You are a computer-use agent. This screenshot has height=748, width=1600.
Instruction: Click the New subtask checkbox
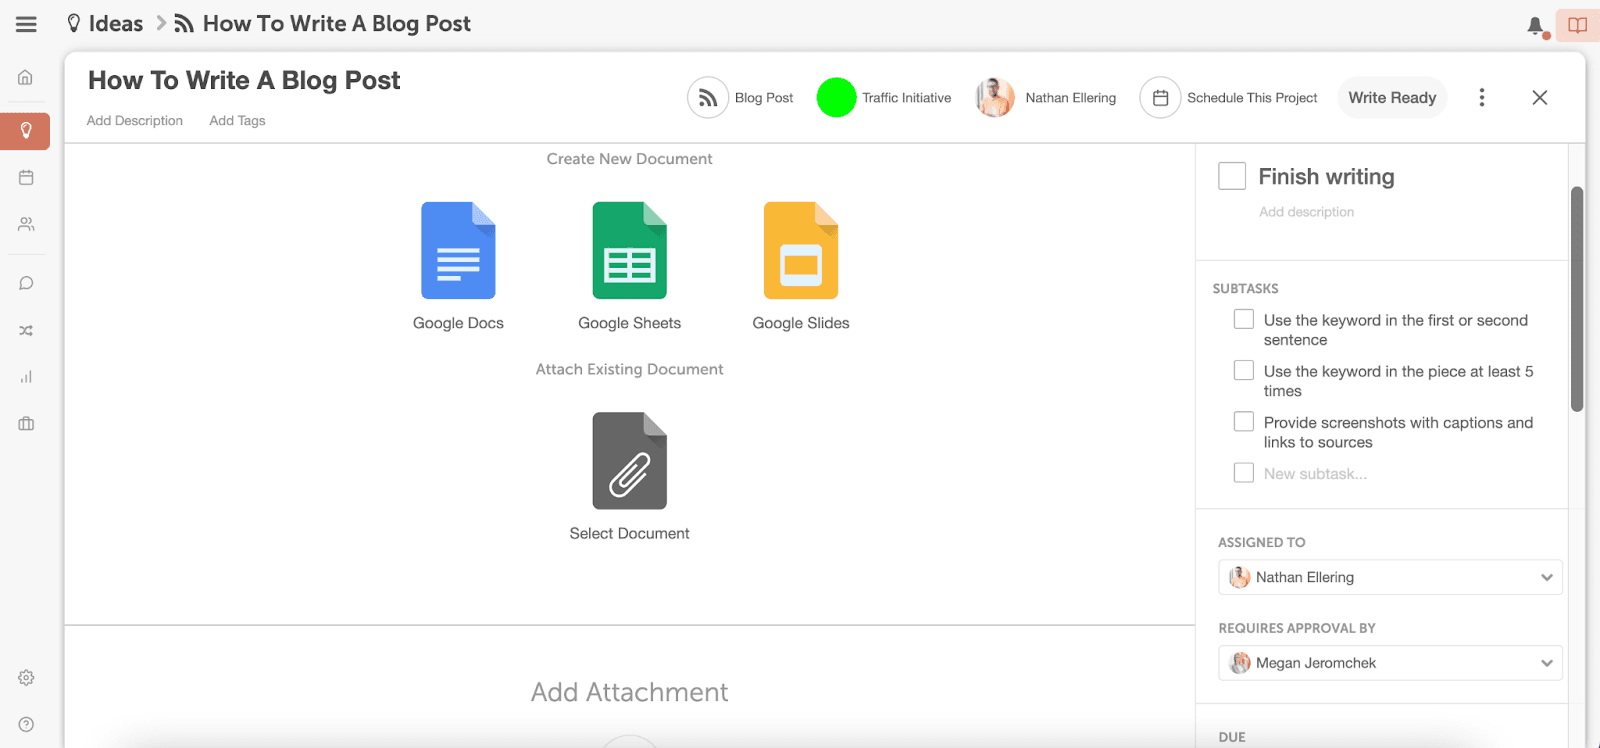[1244, 472]
